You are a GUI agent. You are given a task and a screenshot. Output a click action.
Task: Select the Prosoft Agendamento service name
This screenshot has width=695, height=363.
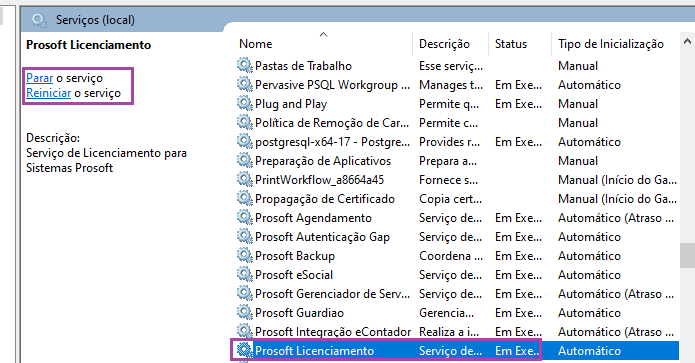coord(313,219)
